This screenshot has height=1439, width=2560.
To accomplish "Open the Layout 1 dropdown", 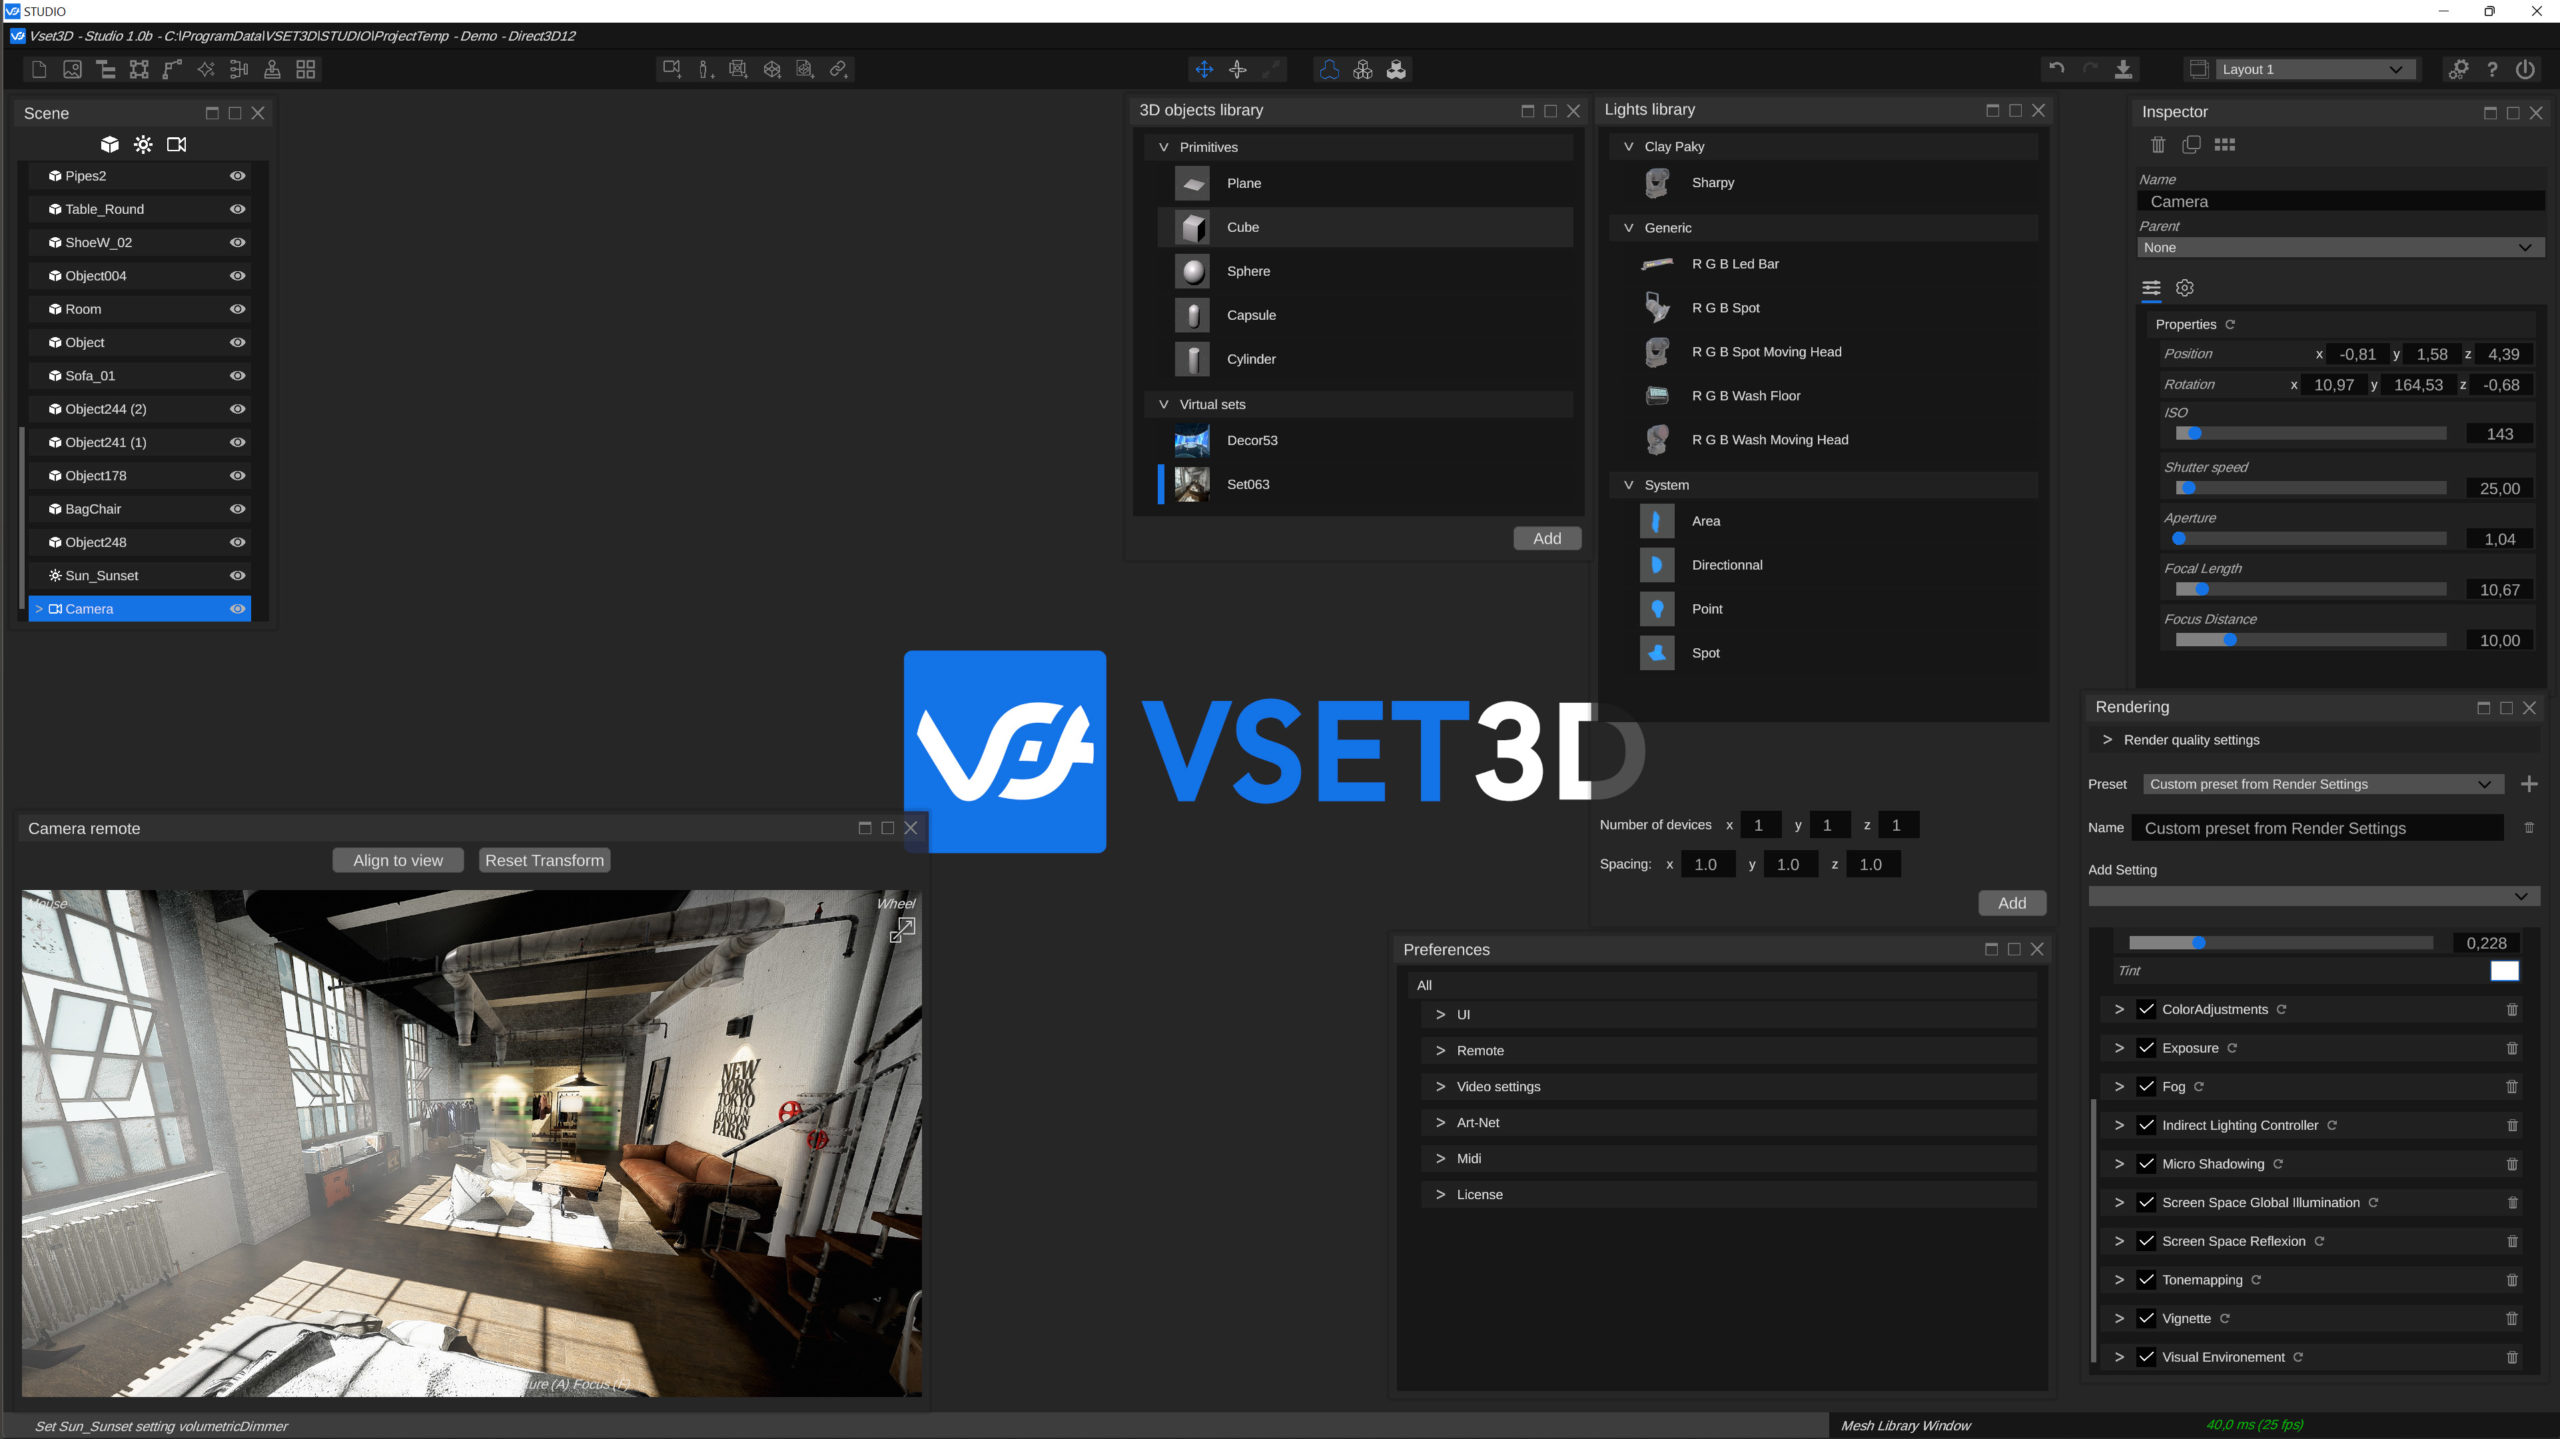I will click(2314, 69).
